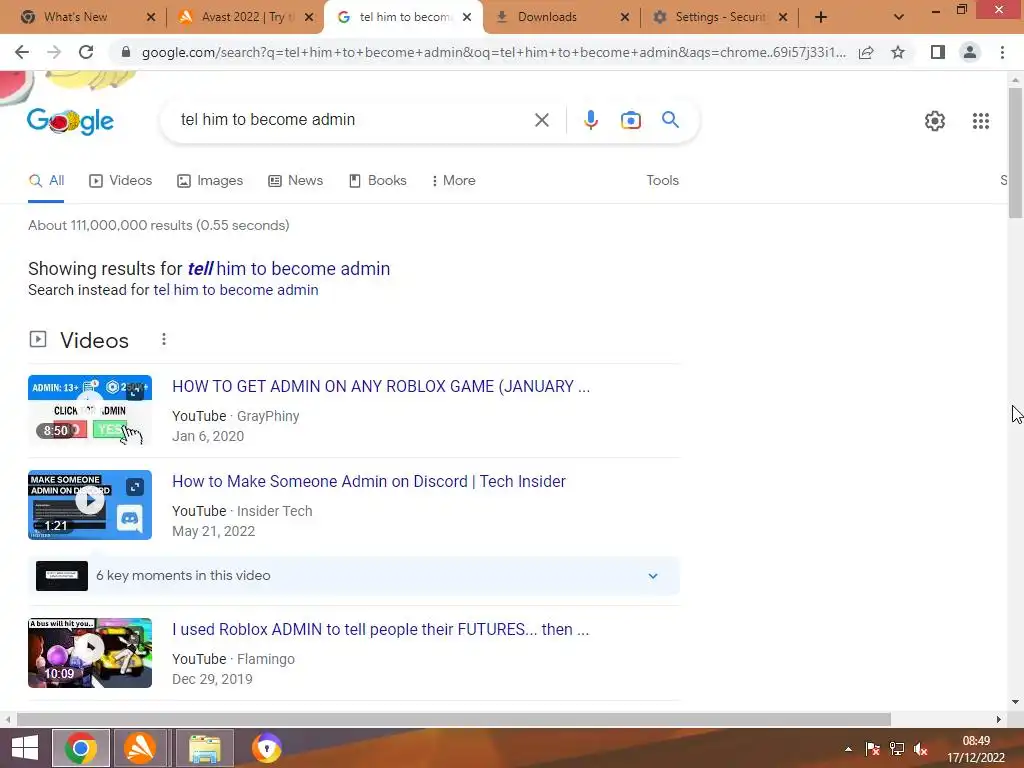This screenshot has height=768, width=1024.
Task: Select the Images search filter
Action: pyautogui.click(x=210, y=181)
